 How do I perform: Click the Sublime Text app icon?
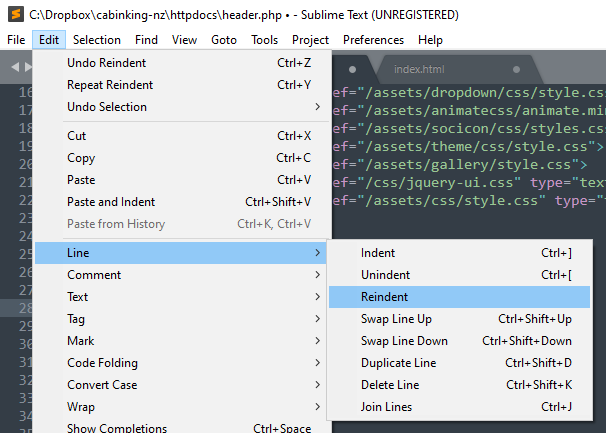pyautogui.click(x=14, y=15)
